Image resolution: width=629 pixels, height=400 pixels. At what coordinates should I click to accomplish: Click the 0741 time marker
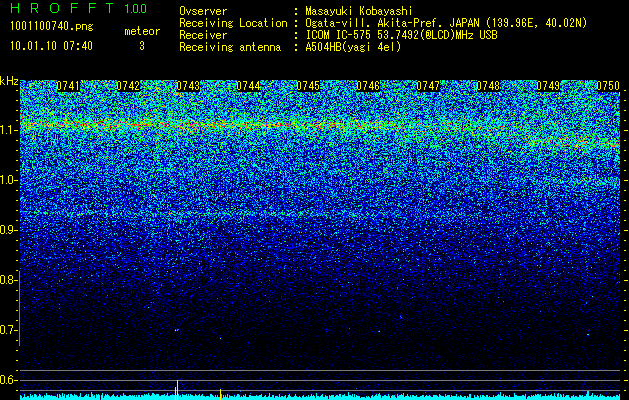68,86
